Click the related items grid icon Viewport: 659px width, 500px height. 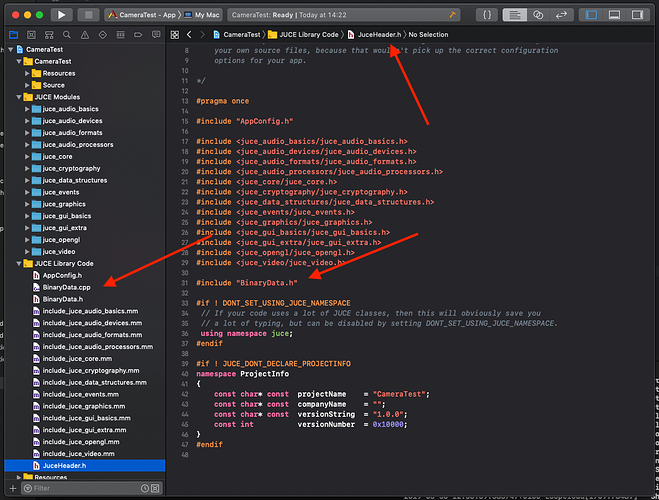(x=174, y=34)
